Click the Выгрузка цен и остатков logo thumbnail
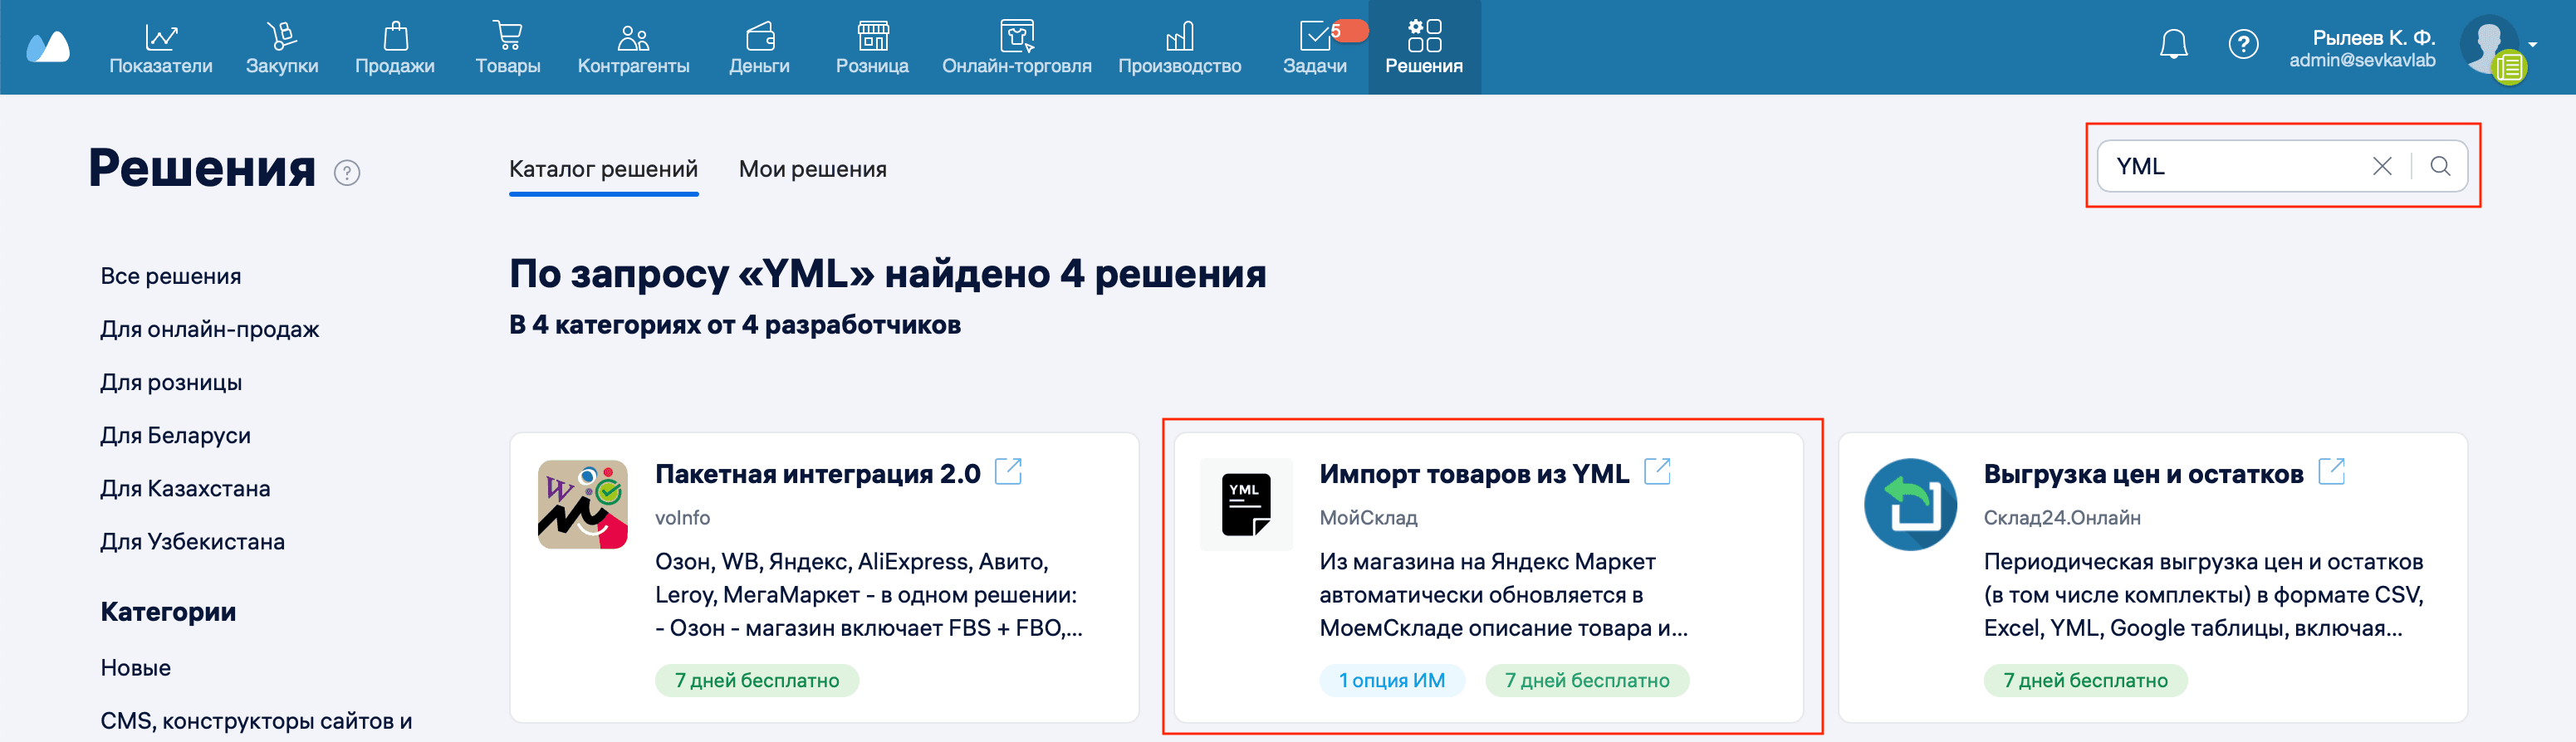 [x=1910, y=504]
